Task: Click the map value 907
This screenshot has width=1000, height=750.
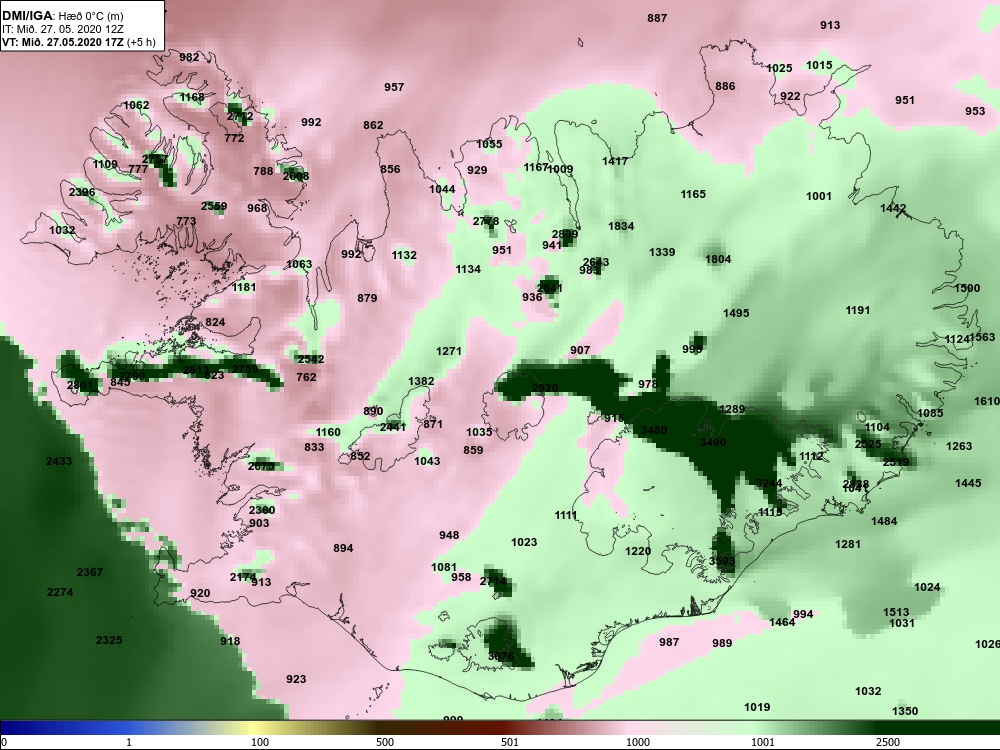Action: click(x=580, y=350)
